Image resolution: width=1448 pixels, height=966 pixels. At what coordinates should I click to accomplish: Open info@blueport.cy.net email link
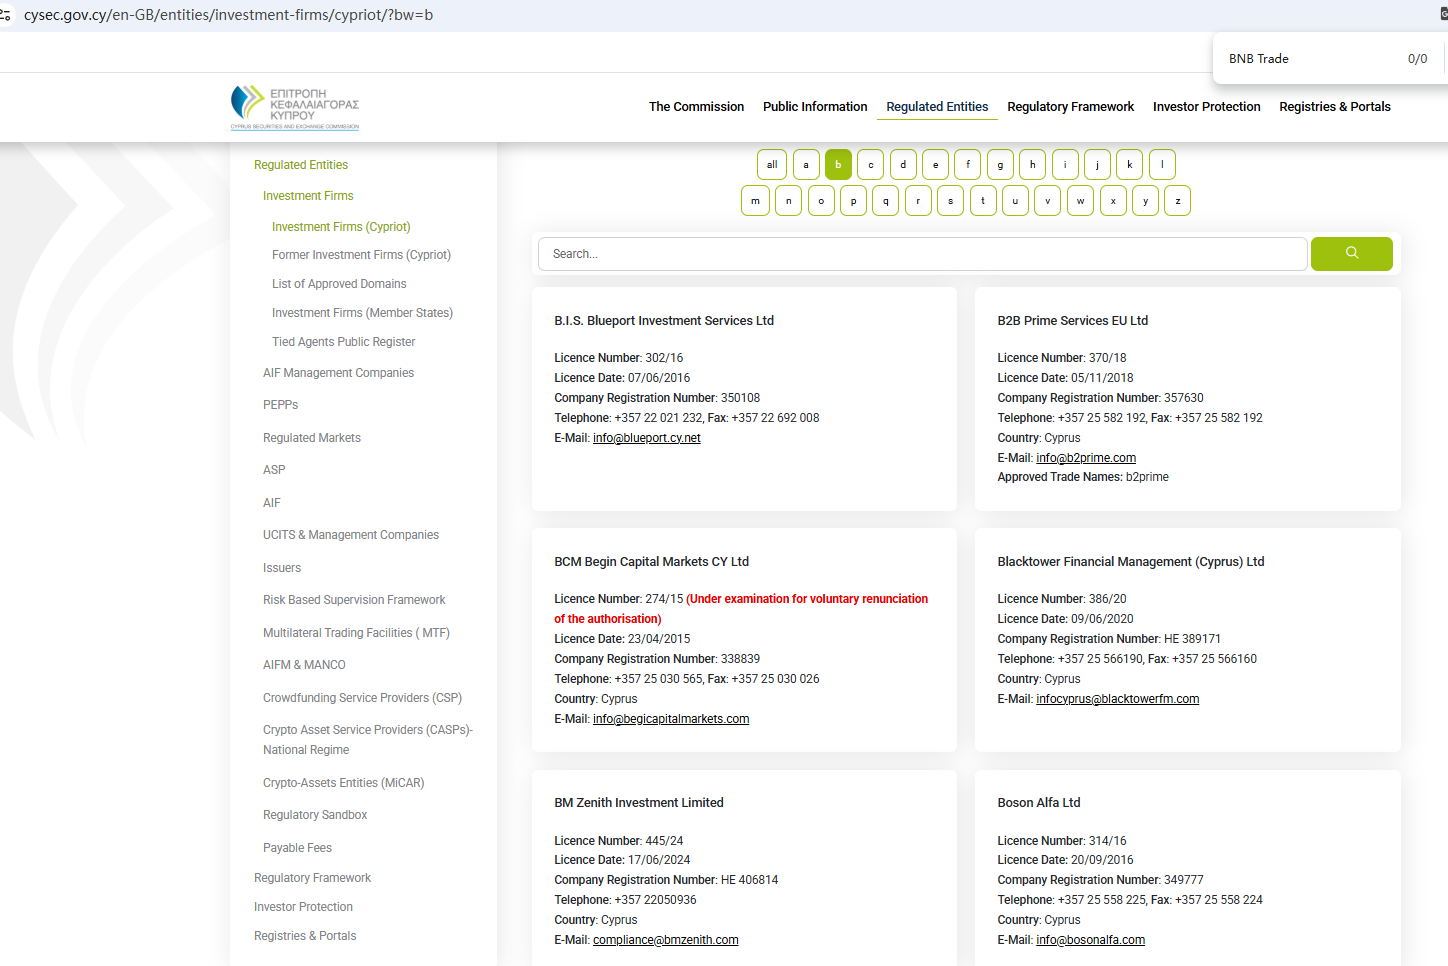pos(646,438)
